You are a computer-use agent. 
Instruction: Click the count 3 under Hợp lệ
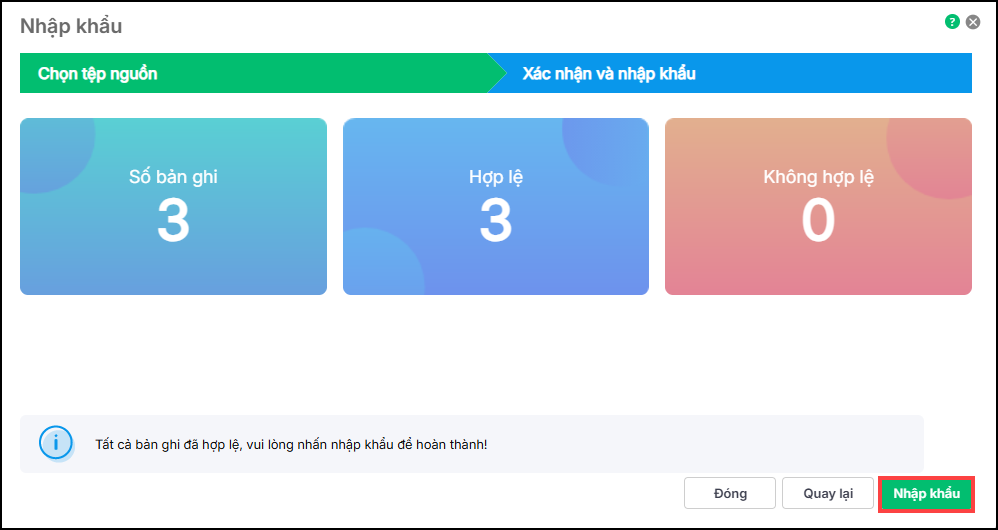coord(496,221)
